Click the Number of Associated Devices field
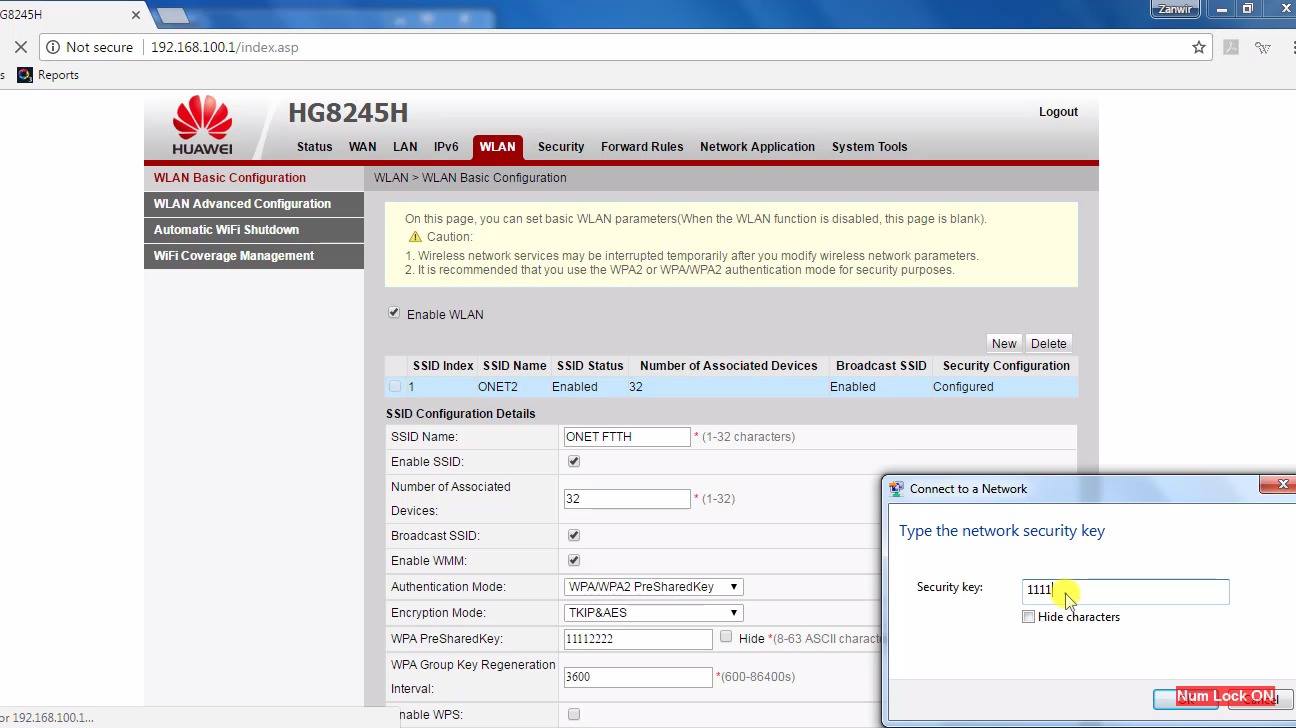This screenshot has height=728, width=1296. (627, 499)
